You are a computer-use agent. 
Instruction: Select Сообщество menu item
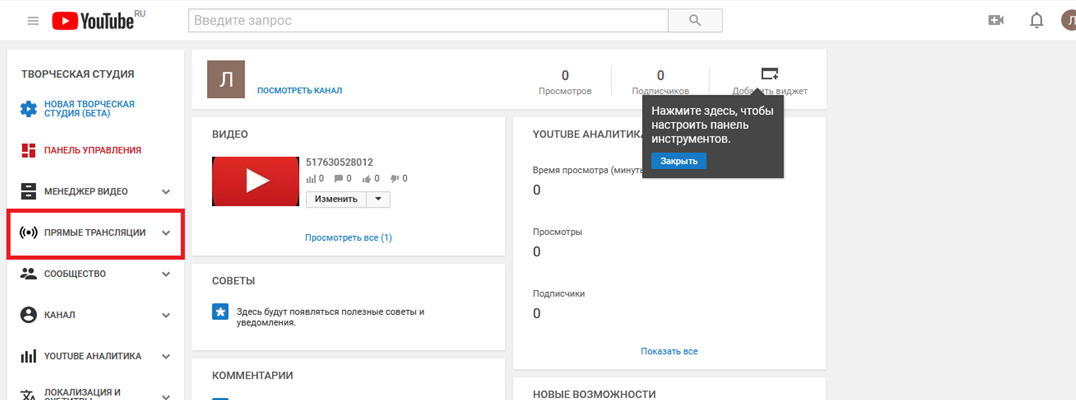(75, 274)
